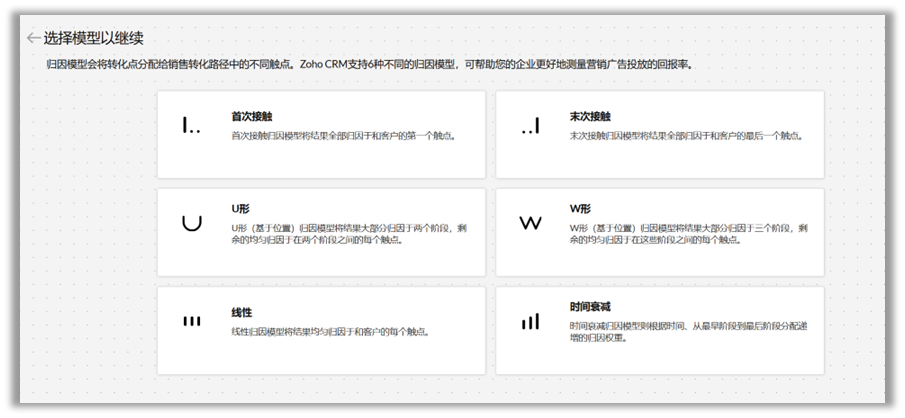点击W形（基于位置）模型的描述文字
This screenshot has height=418, width=905.
pyautogui.click(x=688, y=234)
